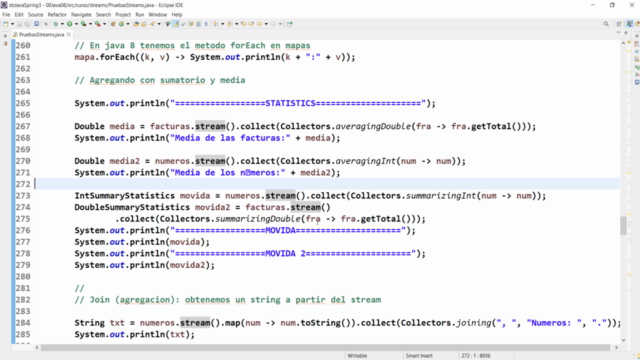This screenshot has height=360, width=640.
Task: Expand the Back history dropdown arrow
Action: 266,24
